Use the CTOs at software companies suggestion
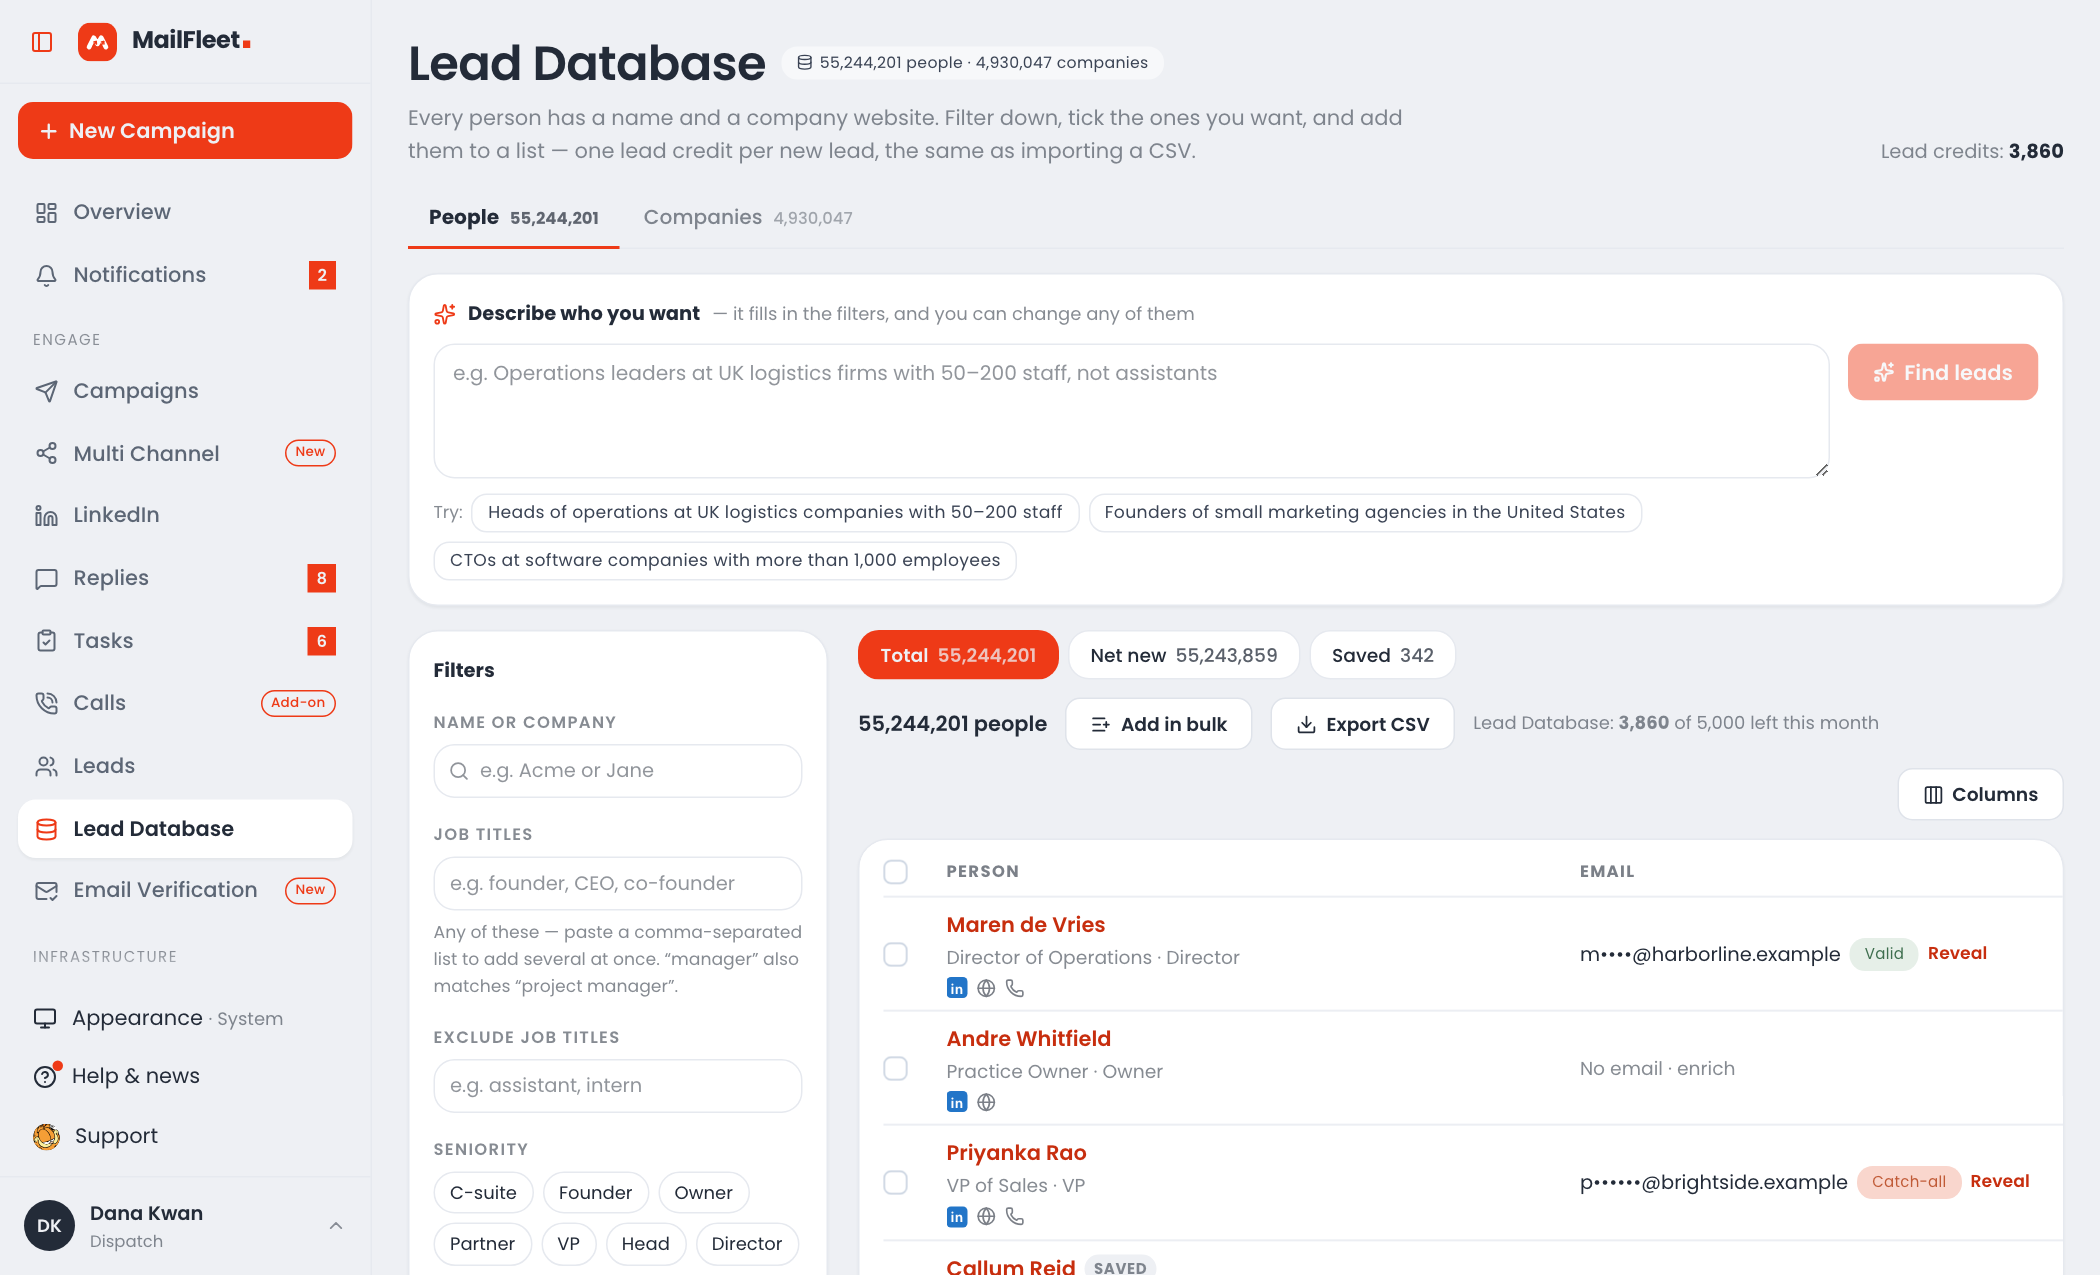Screen dimensions: 2100x1275 [725, 560]
